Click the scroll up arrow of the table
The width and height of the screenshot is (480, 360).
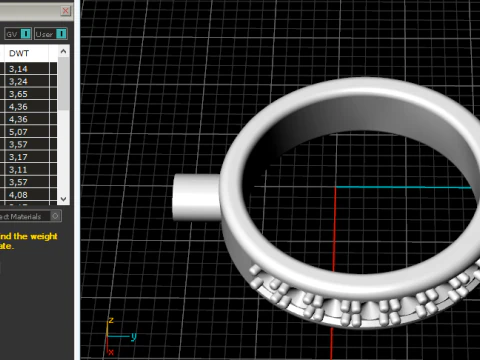click(x=63, y=51)
